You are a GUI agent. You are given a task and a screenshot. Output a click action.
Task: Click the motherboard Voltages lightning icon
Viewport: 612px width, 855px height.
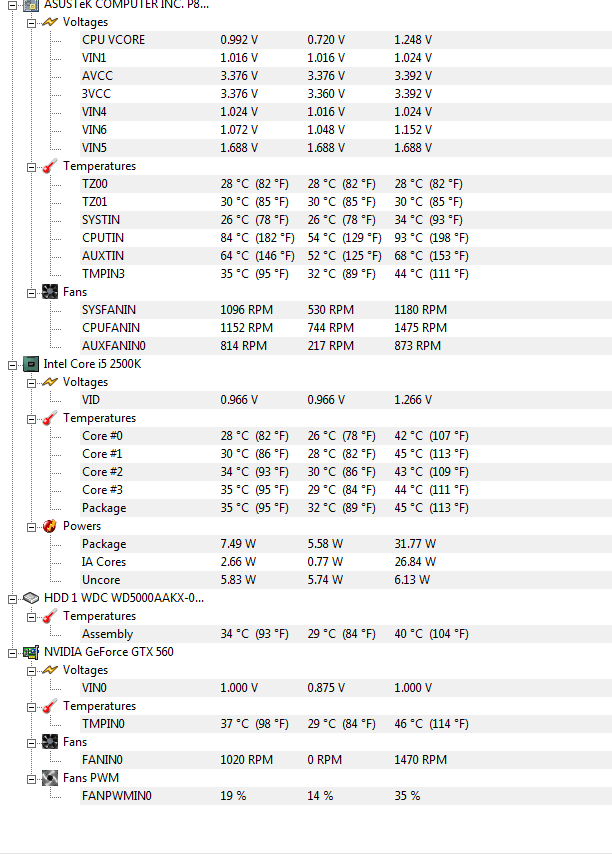[50, 22]
